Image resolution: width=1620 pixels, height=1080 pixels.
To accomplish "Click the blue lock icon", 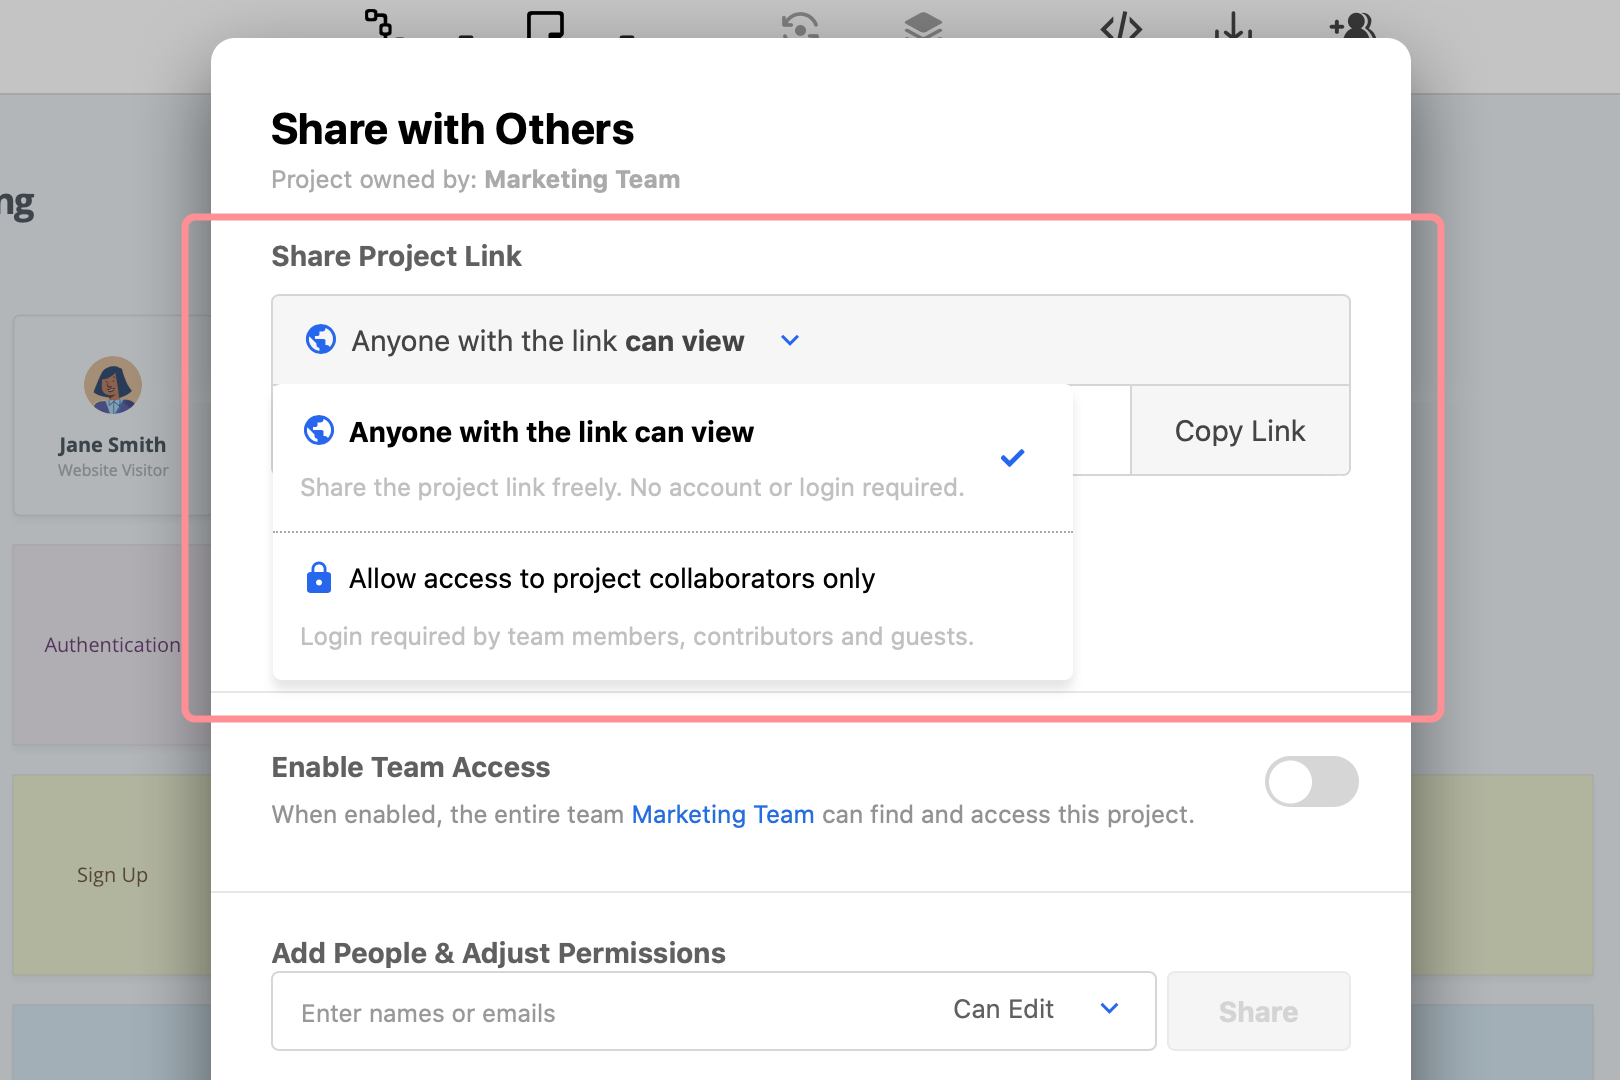I will (319, 578).
